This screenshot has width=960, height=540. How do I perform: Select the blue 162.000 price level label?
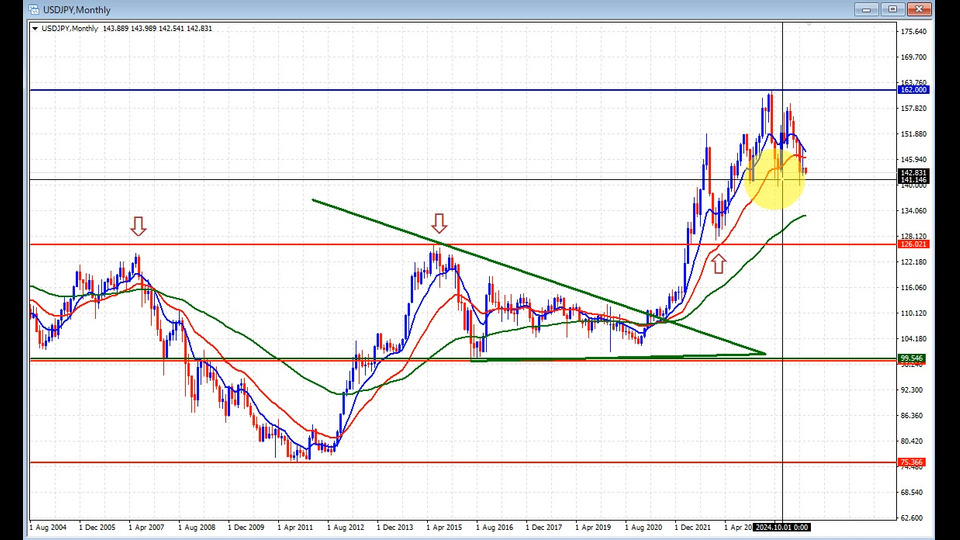click(x=913, y=90)
